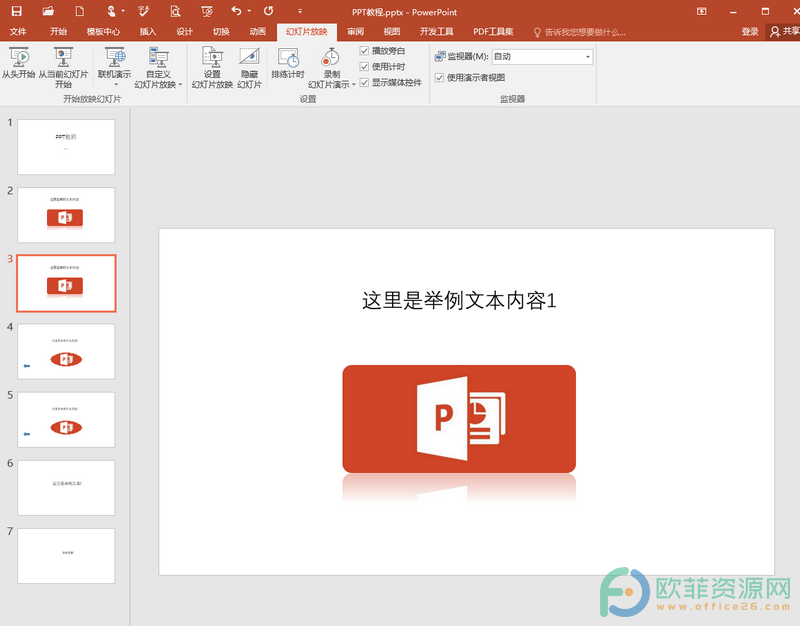Switch to the 动画 (Animations) tab

pos(258,32)
